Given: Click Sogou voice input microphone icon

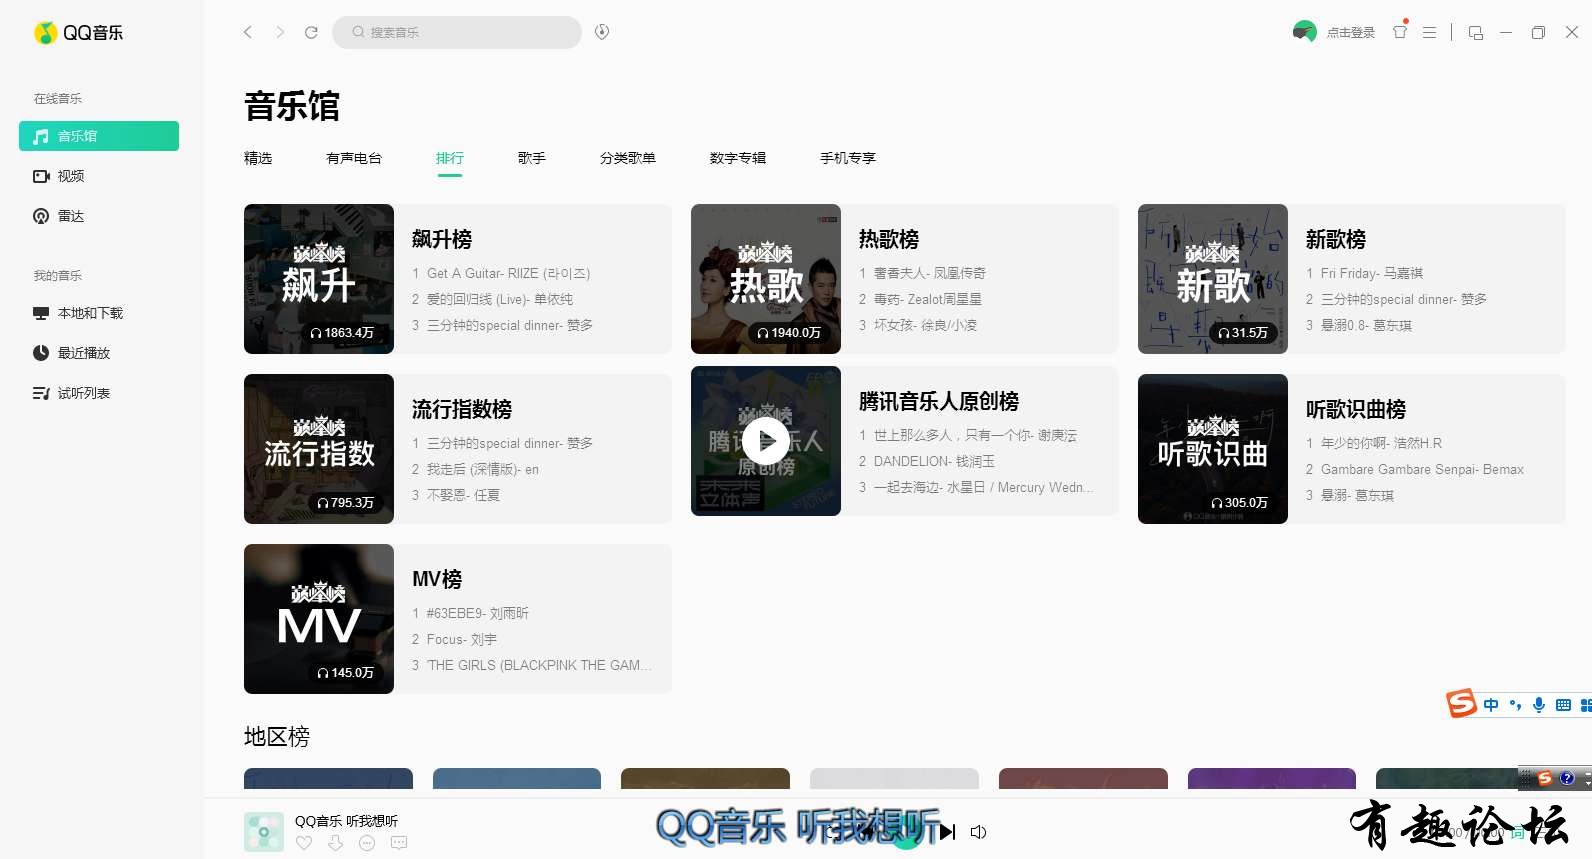Looking at the screenshot, I should (x=1539, y=705).
